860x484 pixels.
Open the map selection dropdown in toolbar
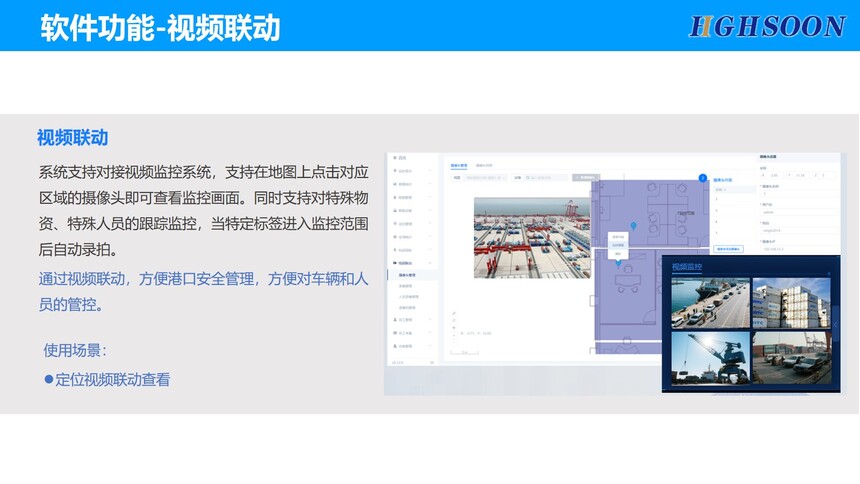pyautogui.click(x=485, y=178)
